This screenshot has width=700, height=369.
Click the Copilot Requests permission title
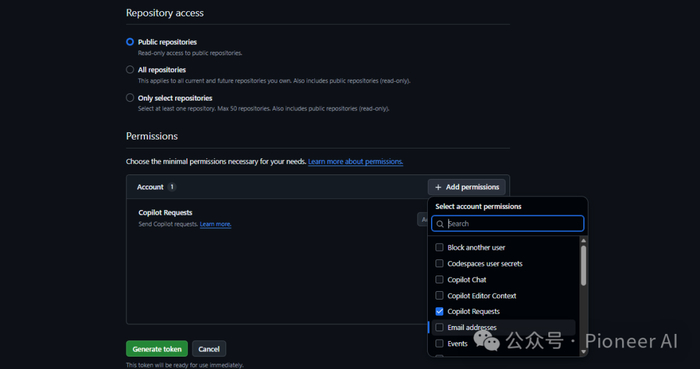[165, 212]
